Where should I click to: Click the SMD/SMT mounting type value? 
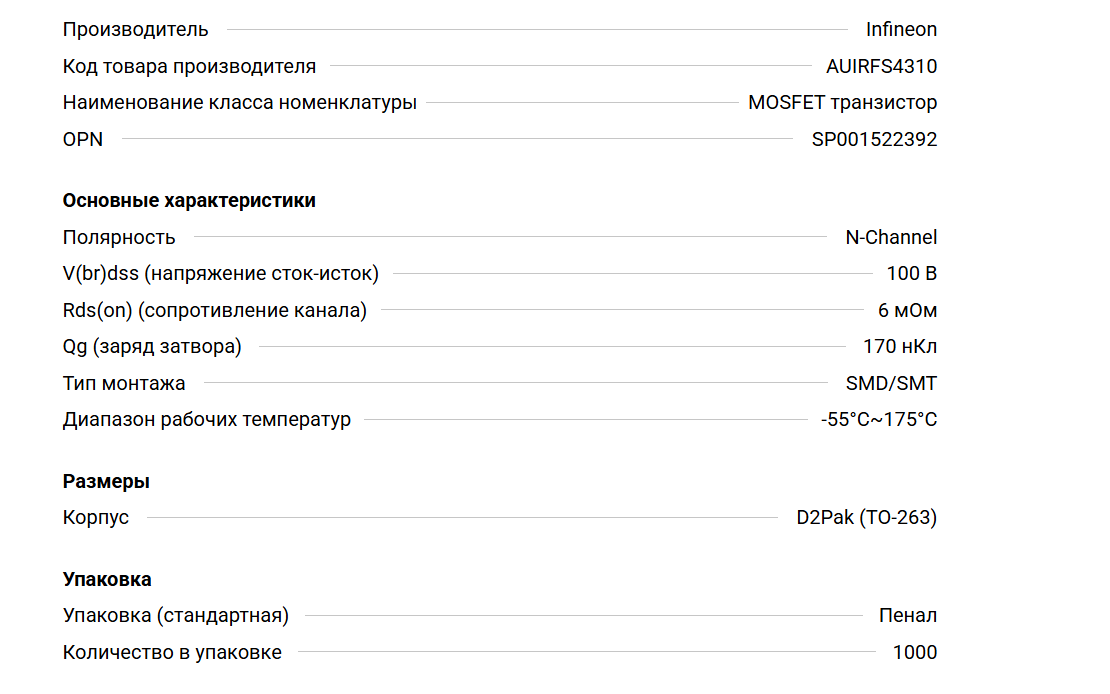[891, 384]
